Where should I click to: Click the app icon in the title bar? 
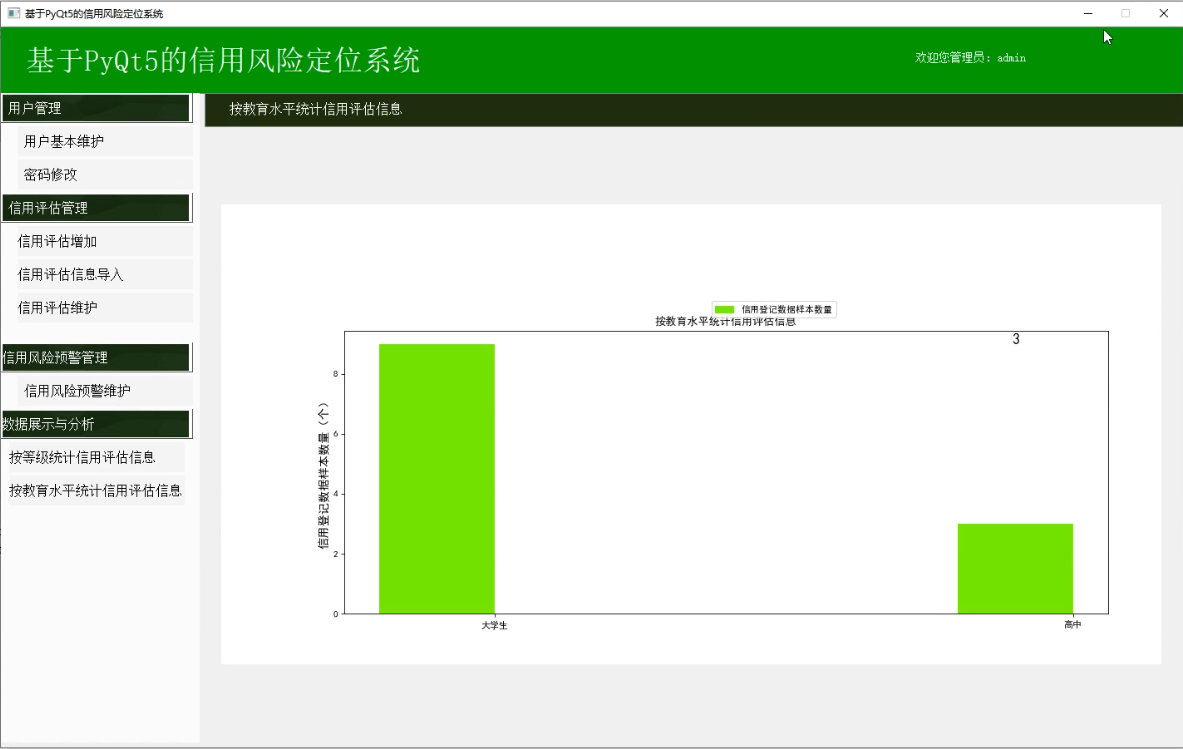coord(14,14)
